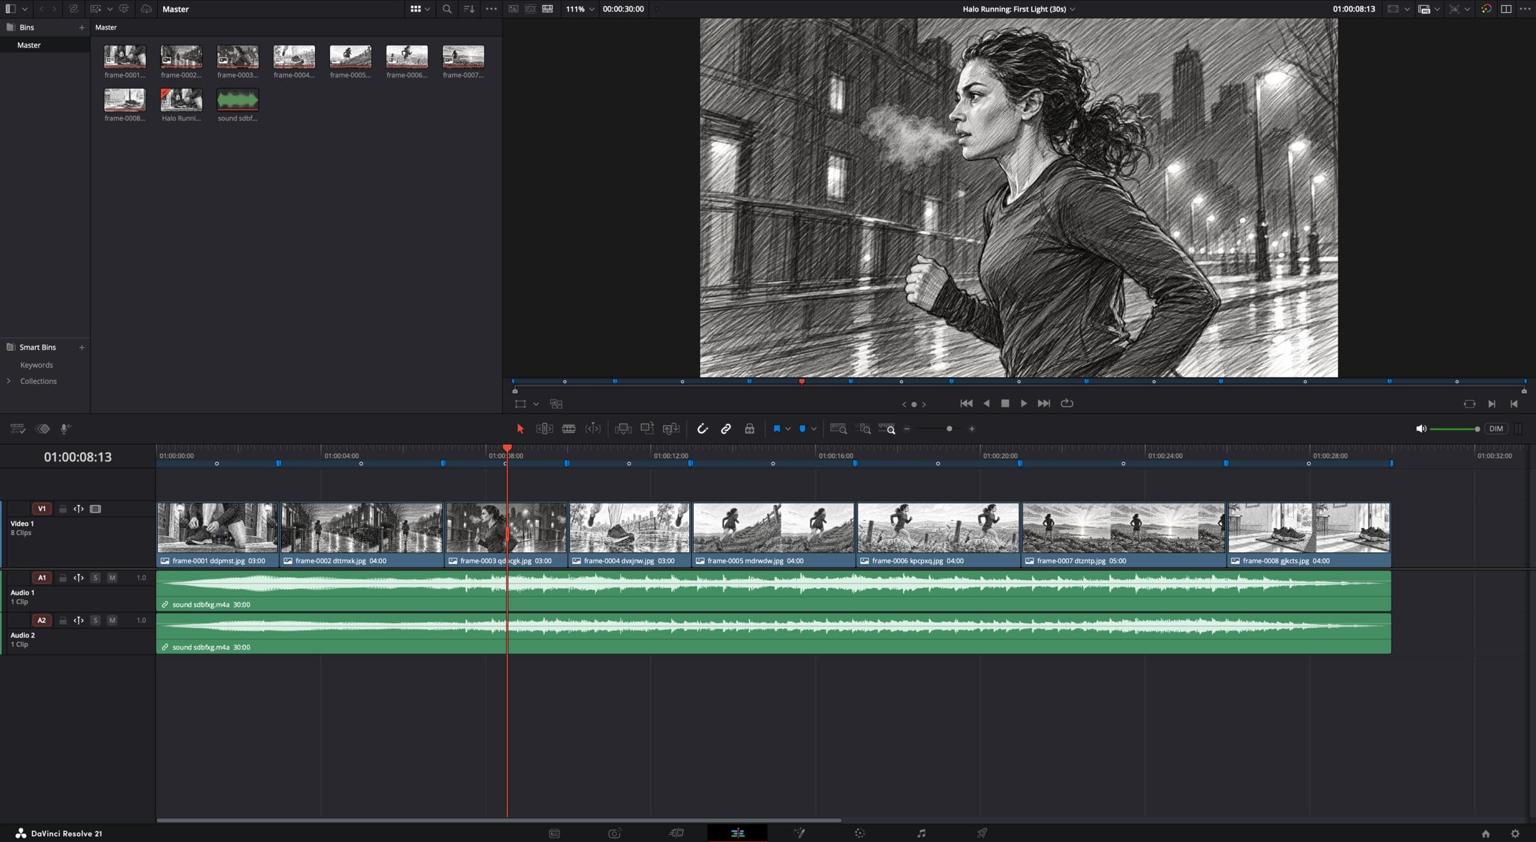Open the 111% viewer zoom dropdown
1536x842 pixels.
[x=580, y=9]
